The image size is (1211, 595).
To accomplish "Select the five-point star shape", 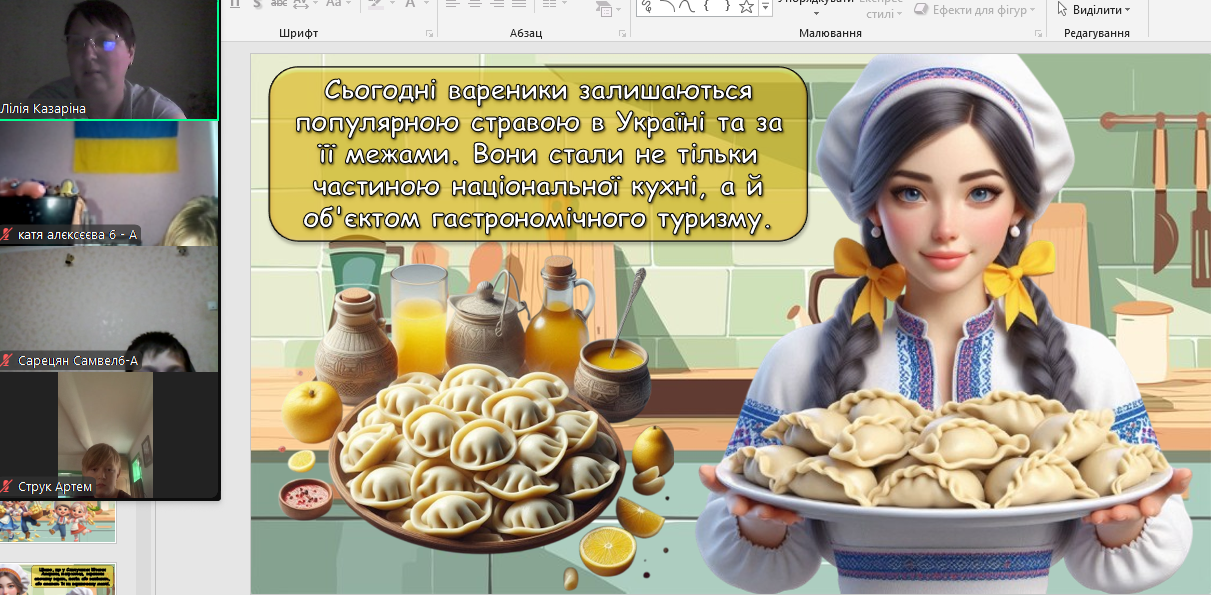I will click(746, 7).
